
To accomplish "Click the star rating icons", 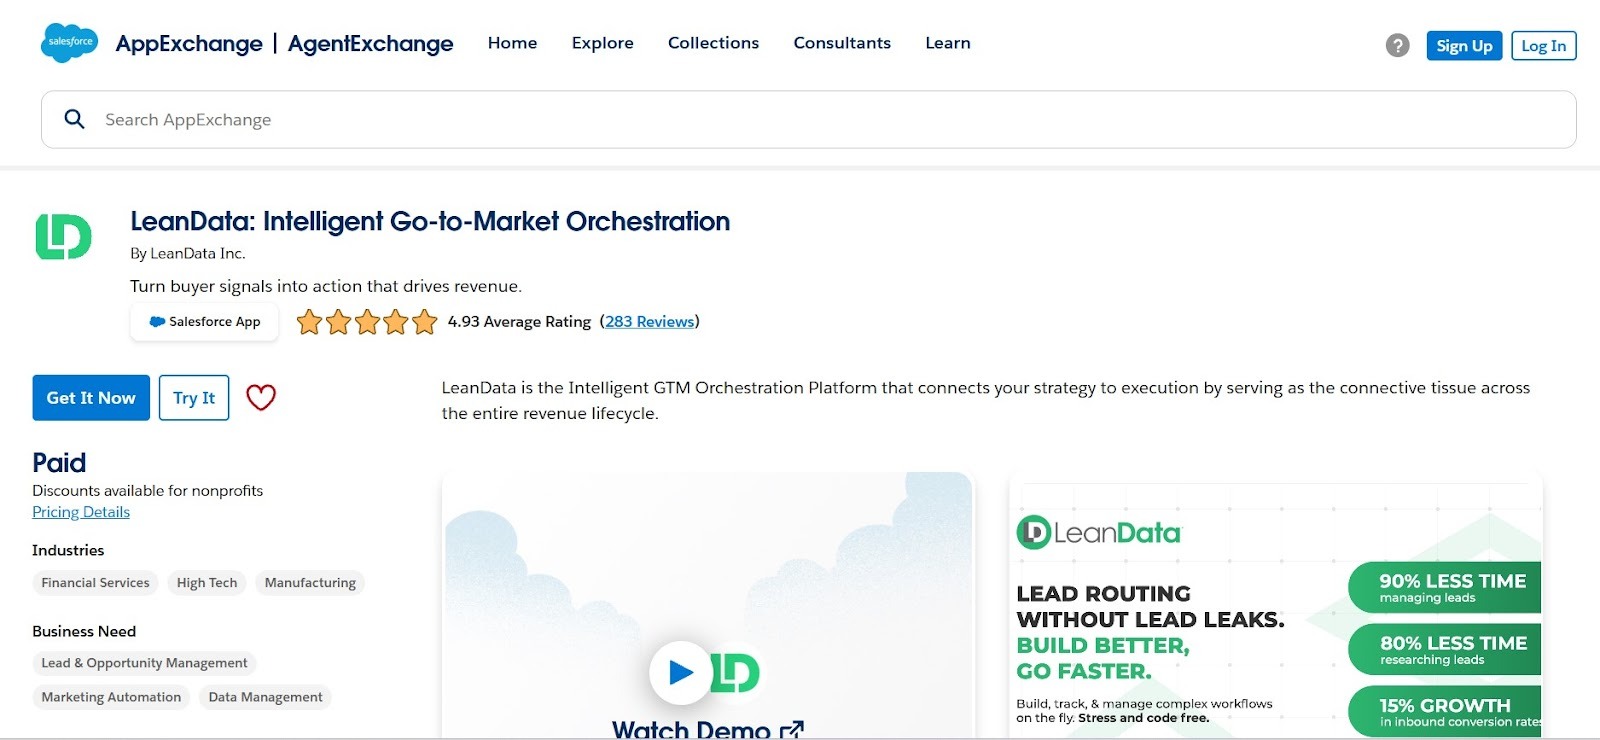I will coord(367,322).
